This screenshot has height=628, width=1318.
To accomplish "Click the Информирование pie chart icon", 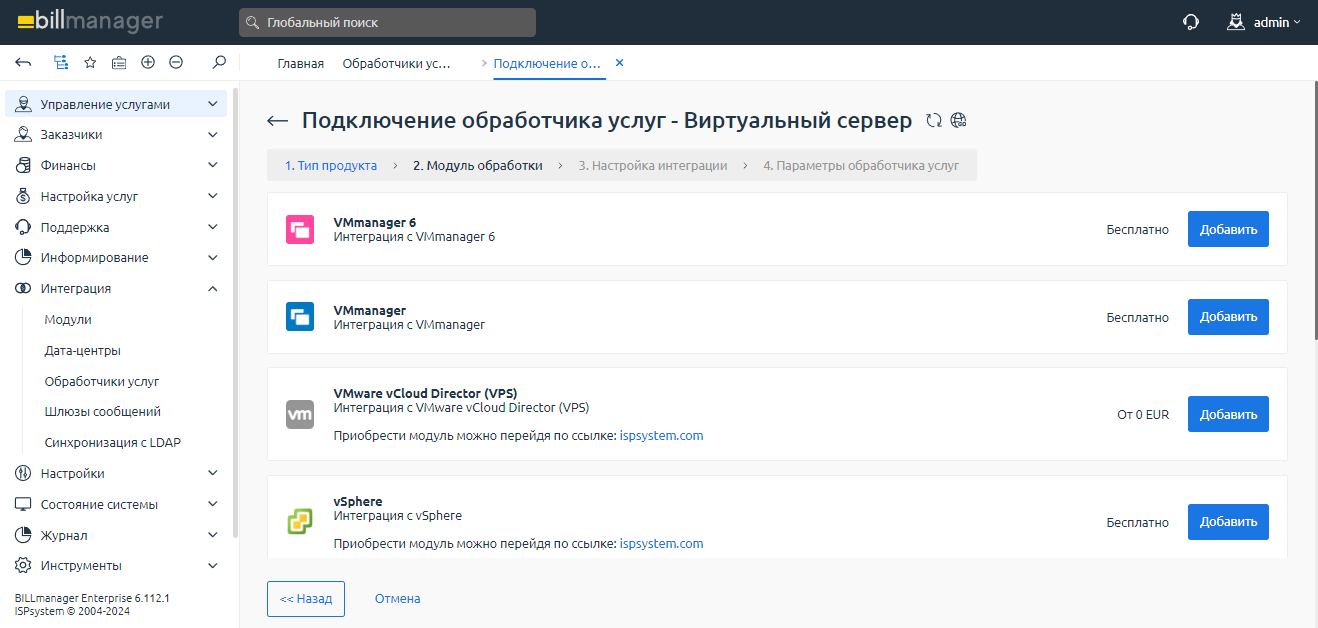I will click(23, 257).
